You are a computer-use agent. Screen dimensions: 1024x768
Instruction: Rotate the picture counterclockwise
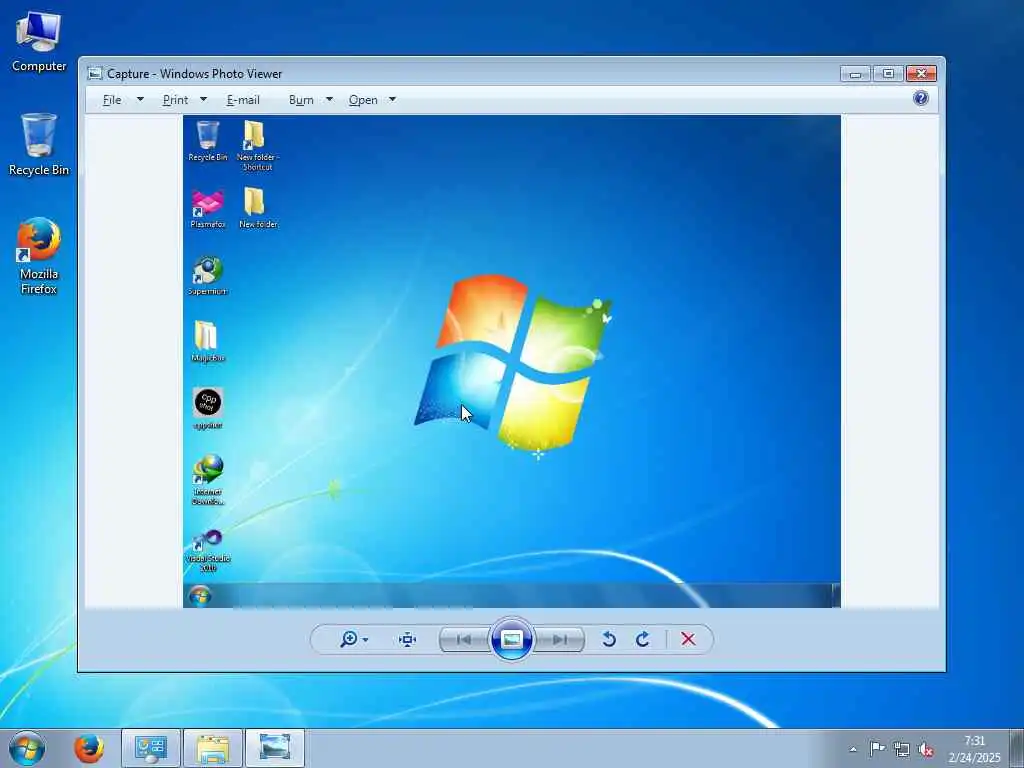pos(609,639)
